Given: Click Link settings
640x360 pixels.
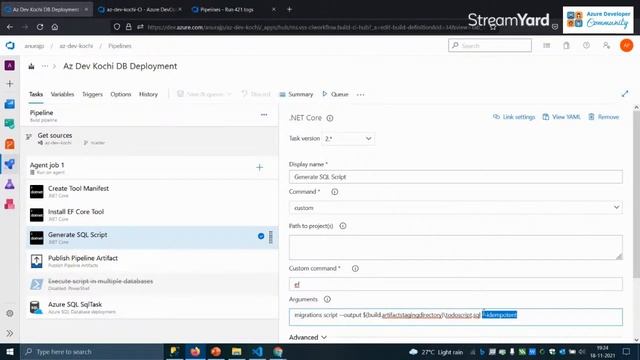Looking at the screenshot, I should coord(514,117).
